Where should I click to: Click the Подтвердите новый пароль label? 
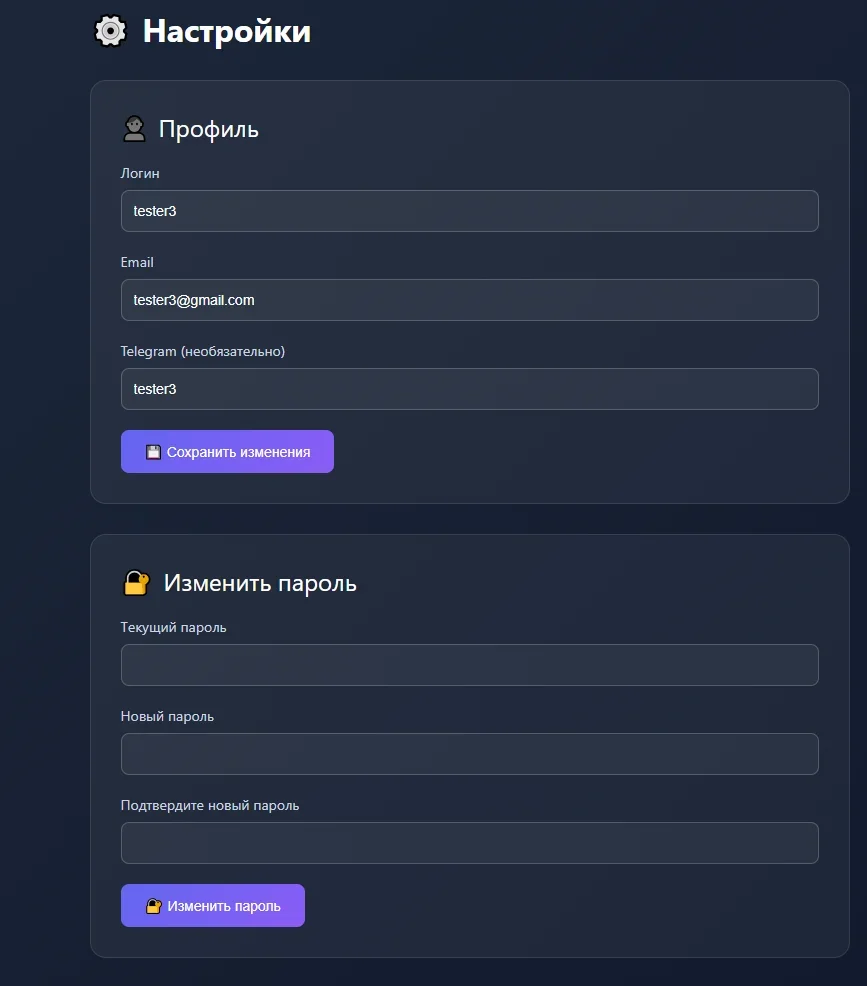[x=210, y=805]
